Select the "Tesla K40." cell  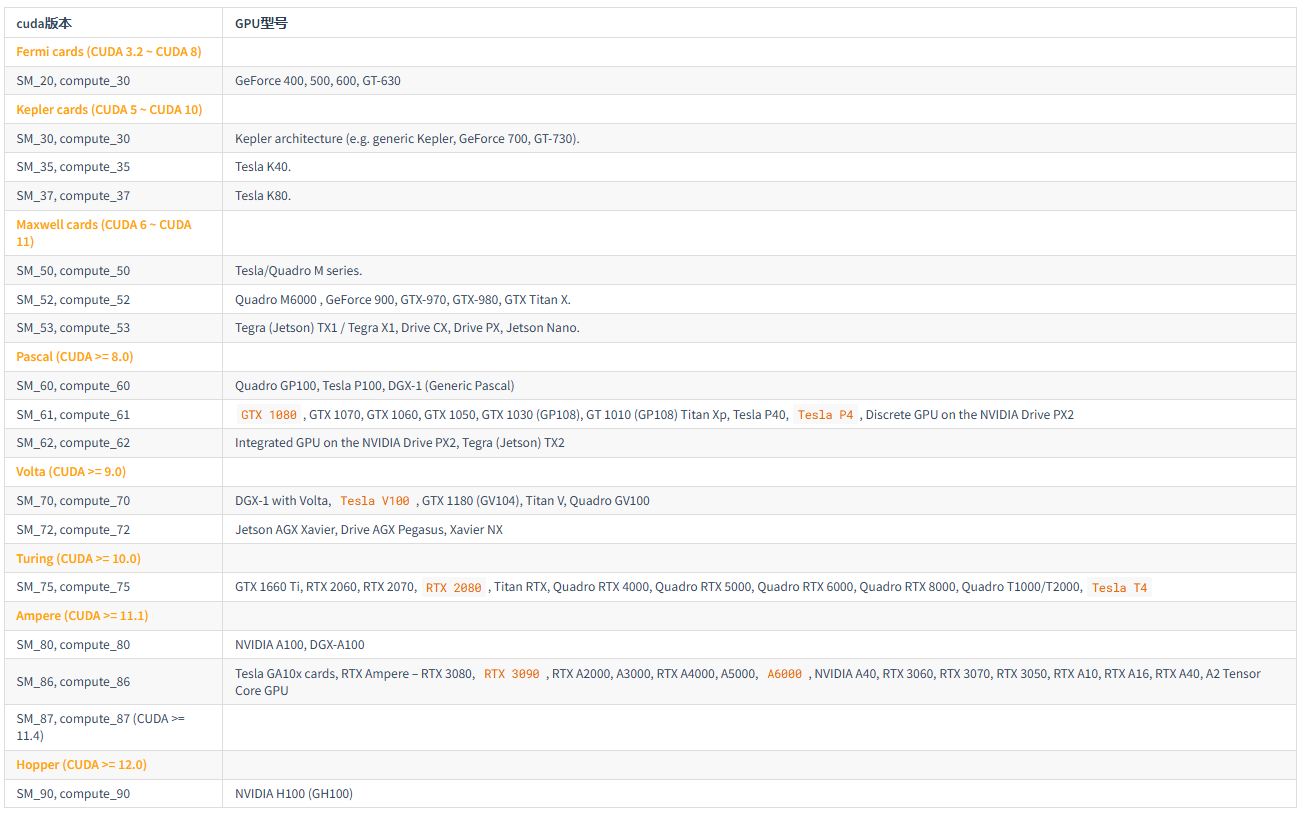point(759,167)
